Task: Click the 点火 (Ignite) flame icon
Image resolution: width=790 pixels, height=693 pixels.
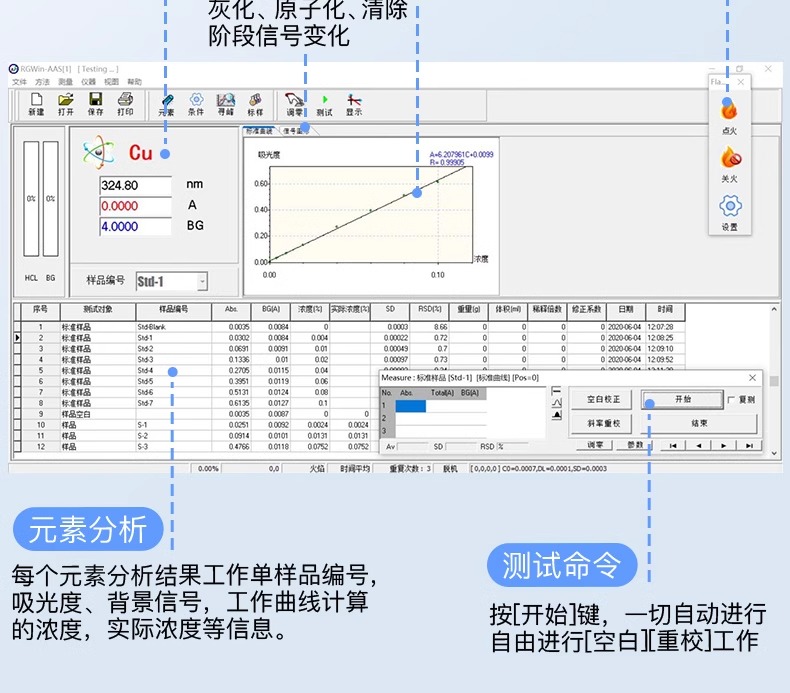Action: click(729, 109)
